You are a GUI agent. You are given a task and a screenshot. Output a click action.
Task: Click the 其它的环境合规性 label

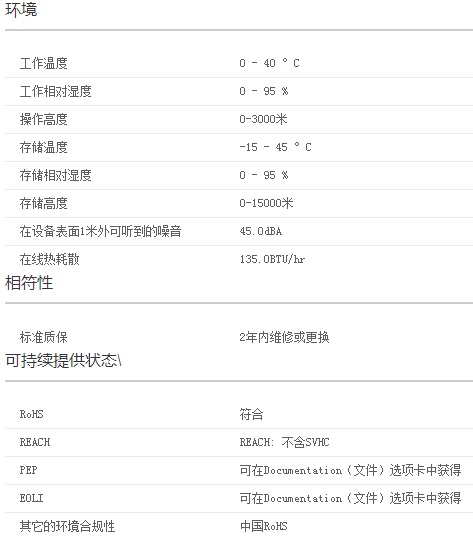67,526
